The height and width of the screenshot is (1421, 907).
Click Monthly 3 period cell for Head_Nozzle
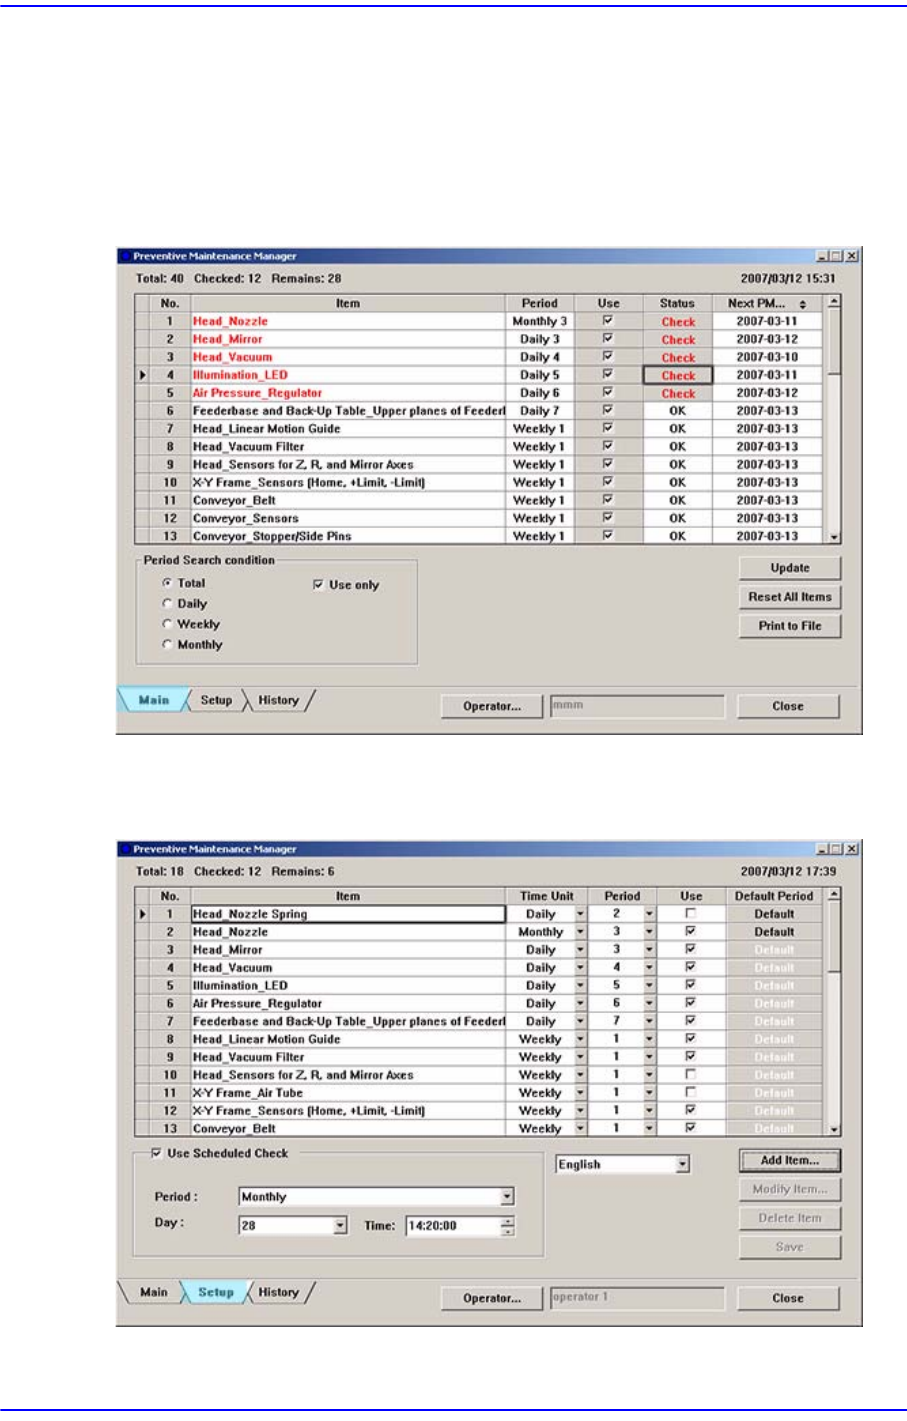tap(539, 321)
